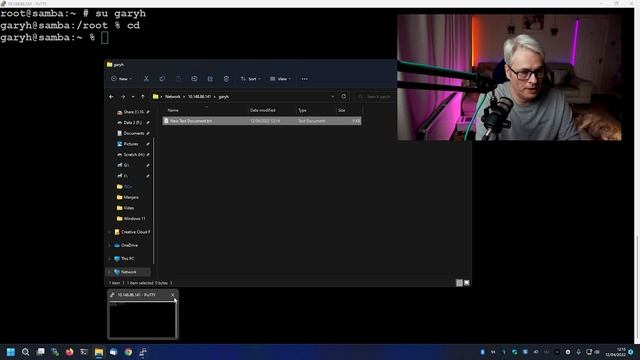Click the Copy icon in Explorer toolbar
Image resolution: width=640 pixels, height=360 pixels.
click(162, 79)
